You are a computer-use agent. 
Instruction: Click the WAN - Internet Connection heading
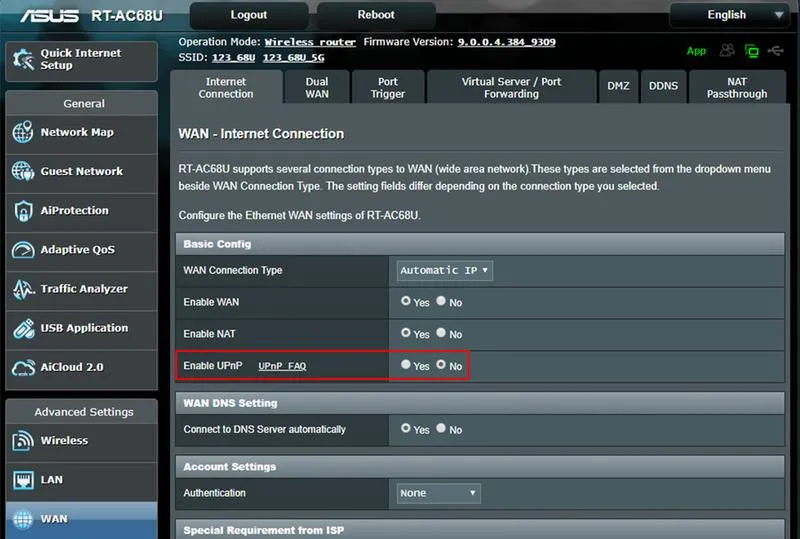point(261,134)
